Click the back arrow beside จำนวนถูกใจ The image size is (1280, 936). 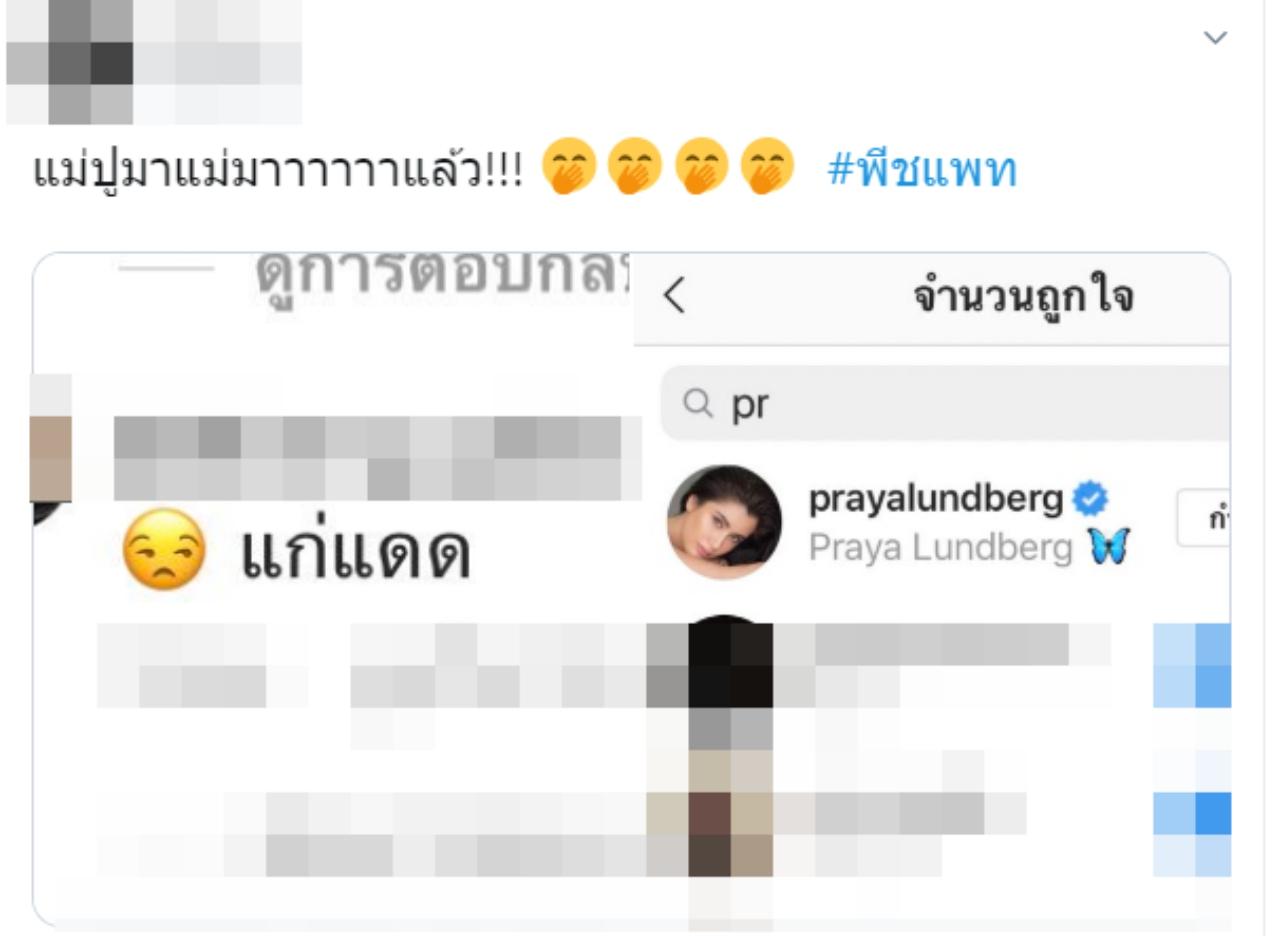click(x=675, y=296)
